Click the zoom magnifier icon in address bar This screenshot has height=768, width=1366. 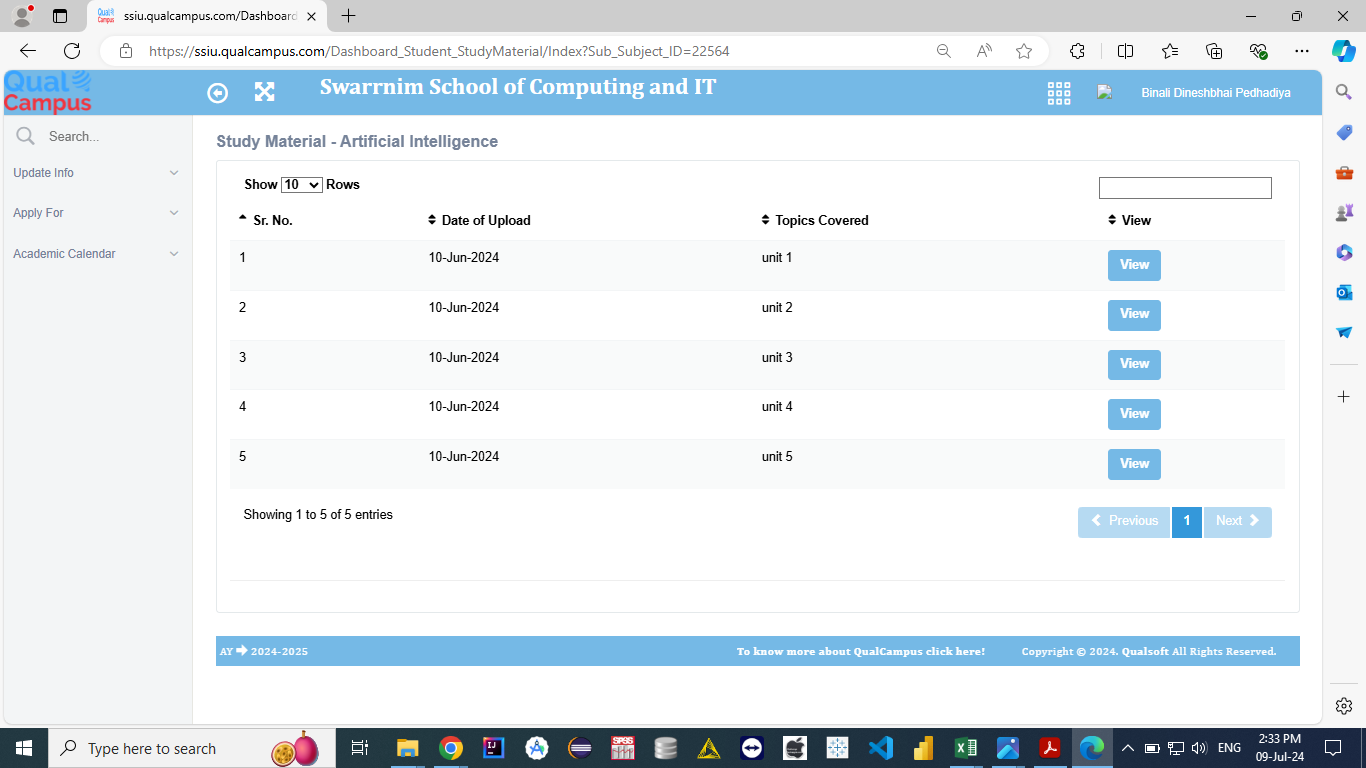coord(943,51)
